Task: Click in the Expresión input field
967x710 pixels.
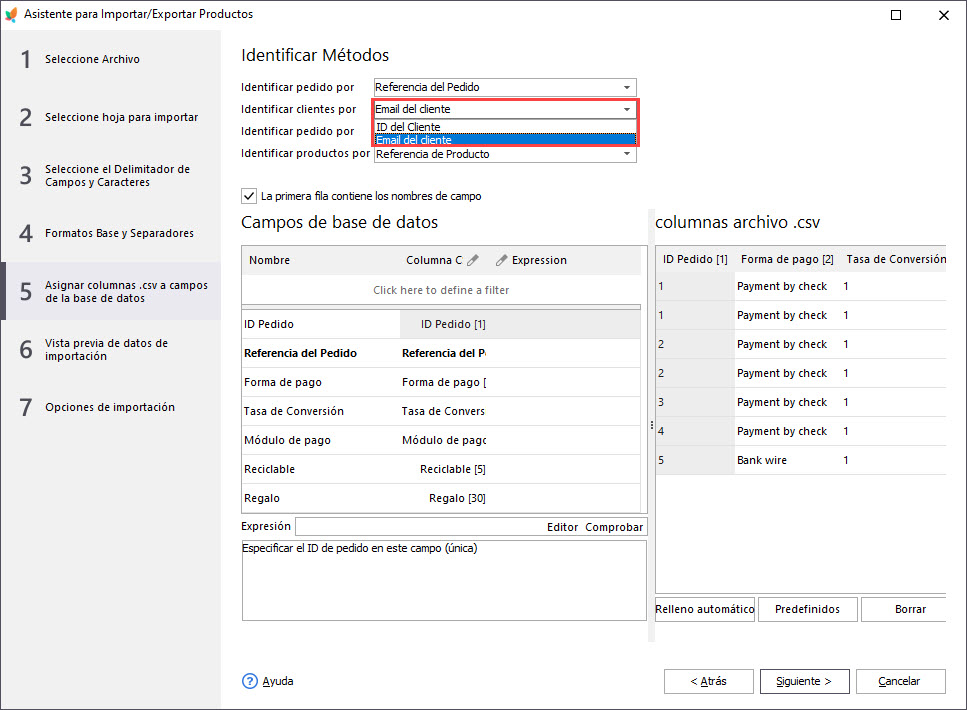Action: click(419, 527)
